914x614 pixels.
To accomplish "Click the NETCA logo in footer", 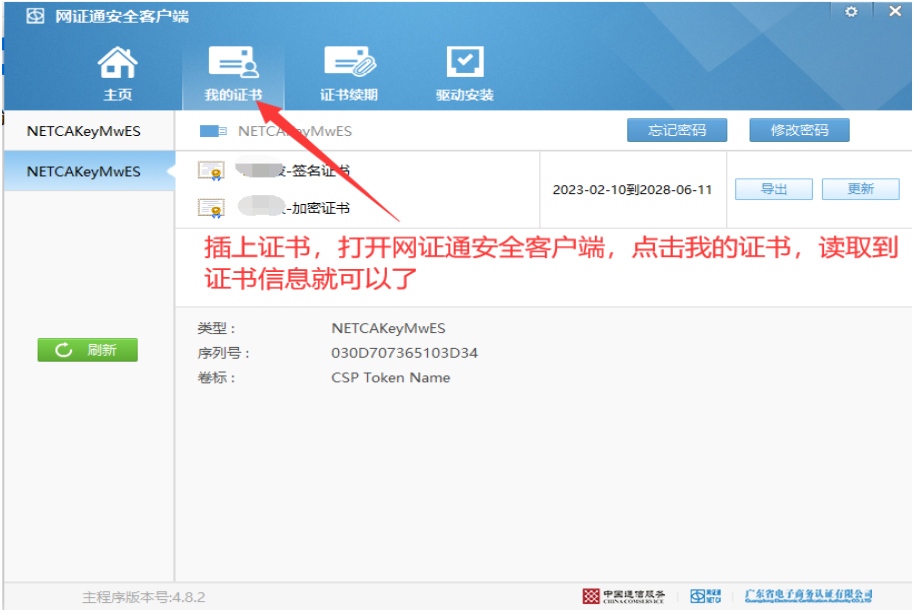I will point(706,596).
